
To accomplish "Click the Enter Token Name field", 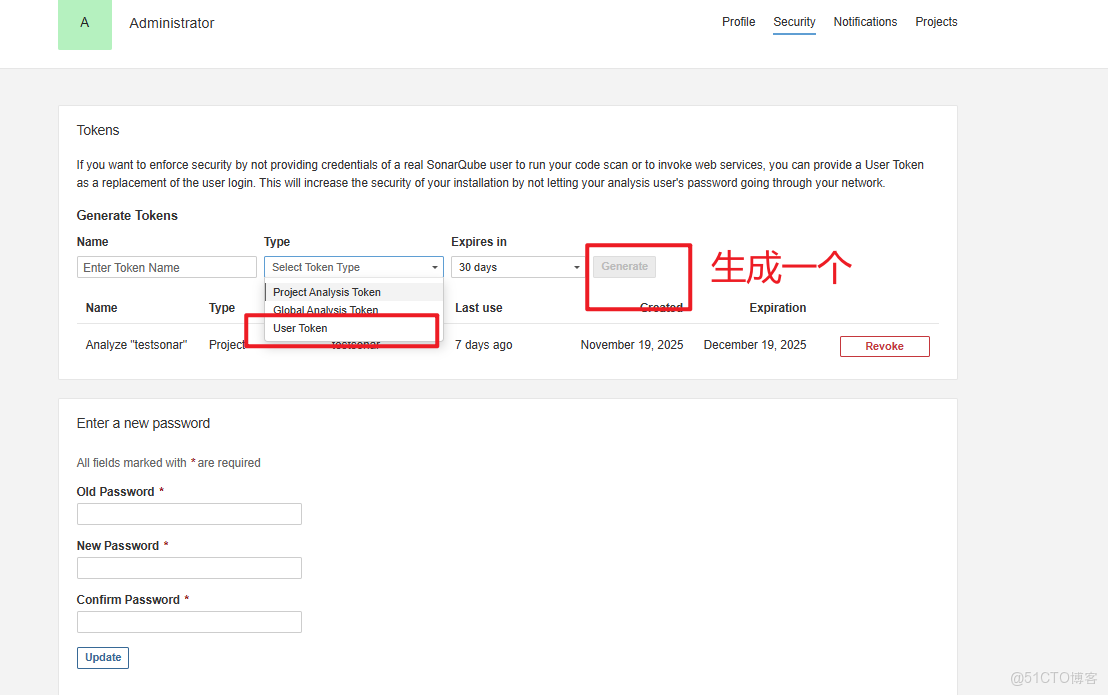I will (166, 267).
